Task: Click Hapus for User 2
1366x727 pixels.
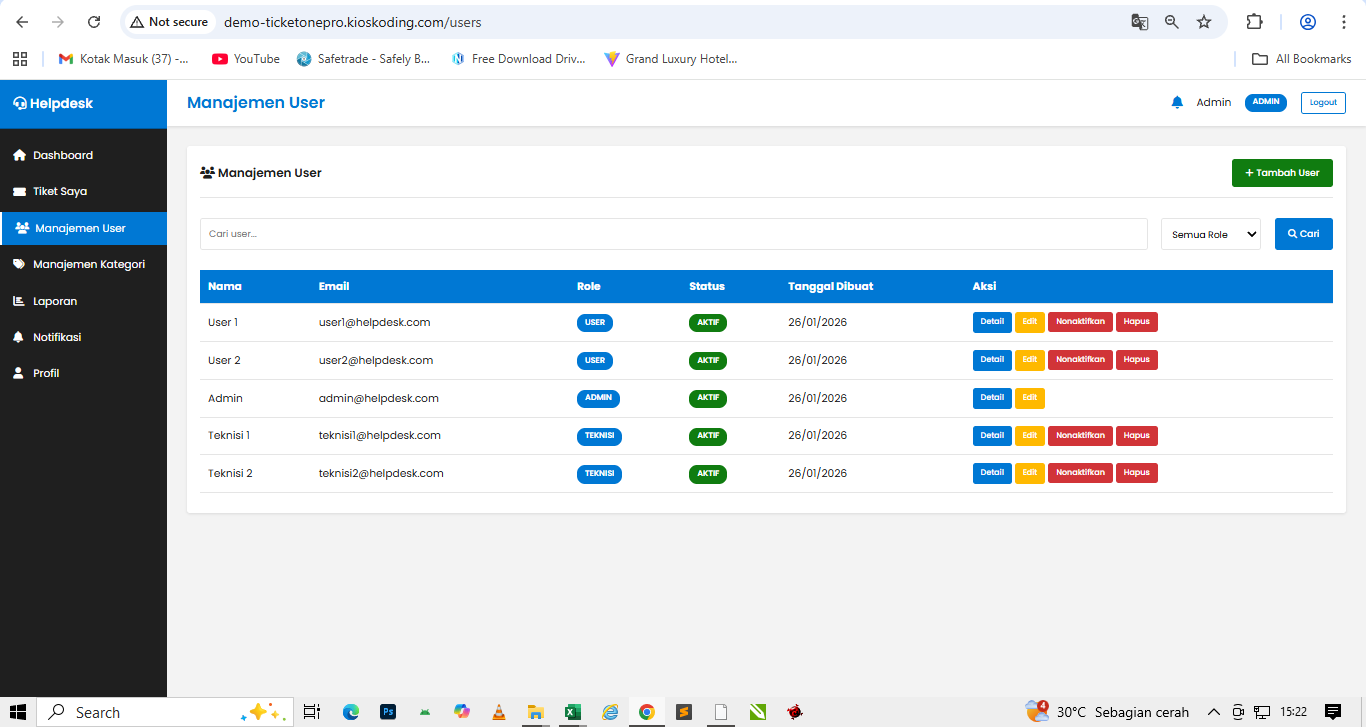Action: click(x=1137, y=359)
